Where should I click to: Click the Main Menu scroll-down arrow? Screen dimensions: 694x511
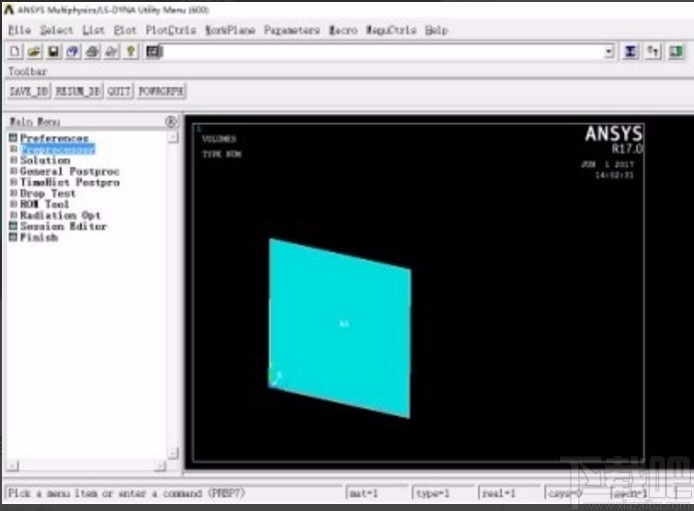173,453
